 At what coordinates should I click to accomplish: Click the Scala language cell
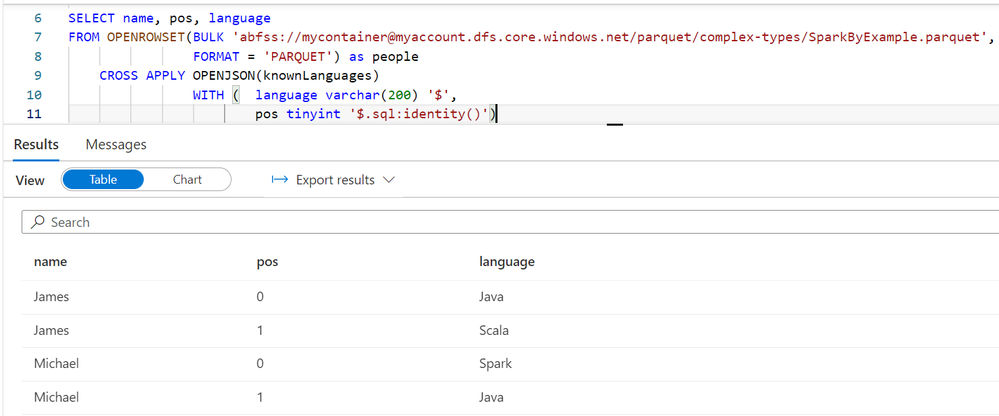(494, 331)
